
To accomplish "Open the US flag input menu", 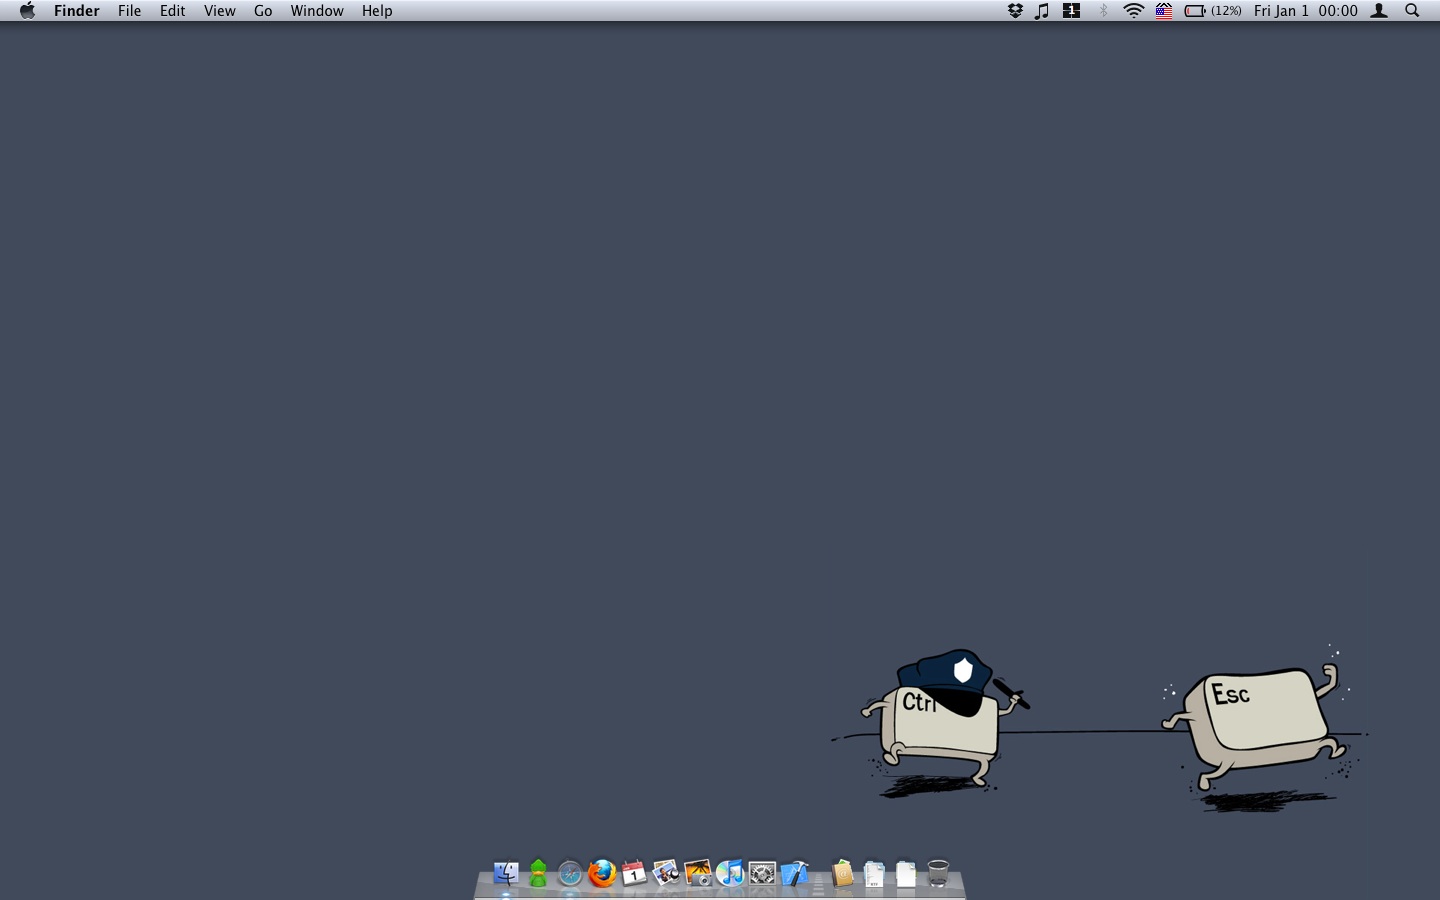I will [1164, 11].
